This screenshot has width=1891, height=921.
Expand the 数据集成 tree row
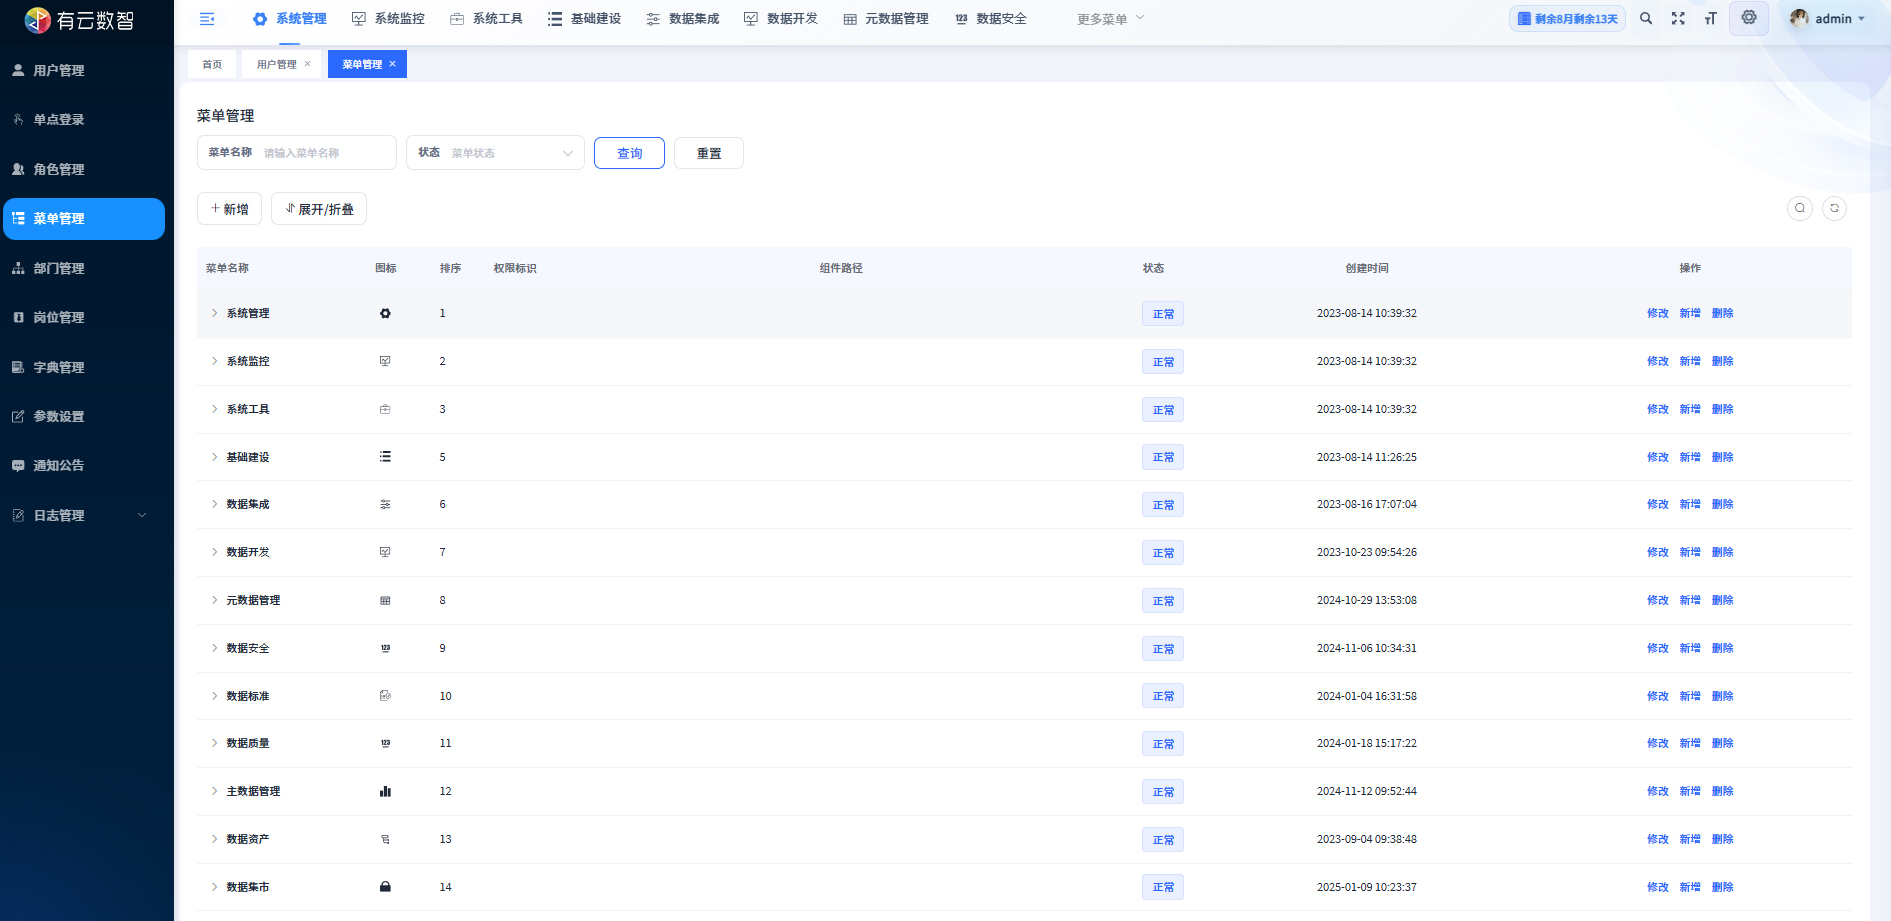click(214, 504)
